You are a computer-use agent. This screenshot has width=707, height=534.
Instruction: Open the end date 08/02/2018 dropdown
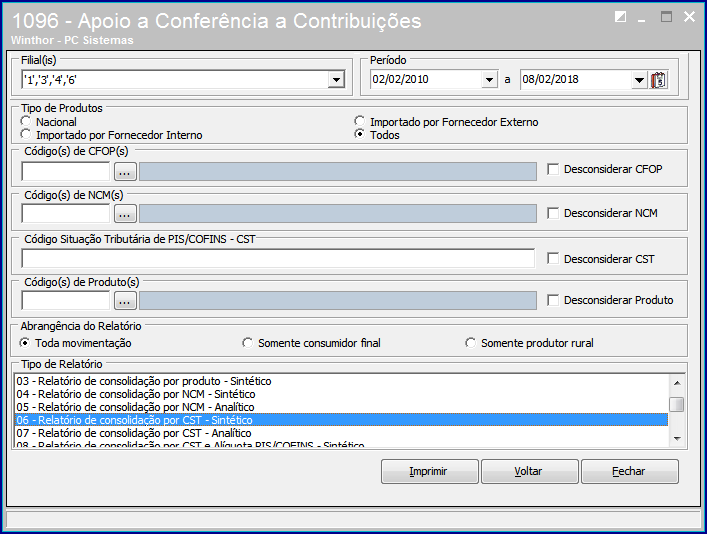pos(639,80)
